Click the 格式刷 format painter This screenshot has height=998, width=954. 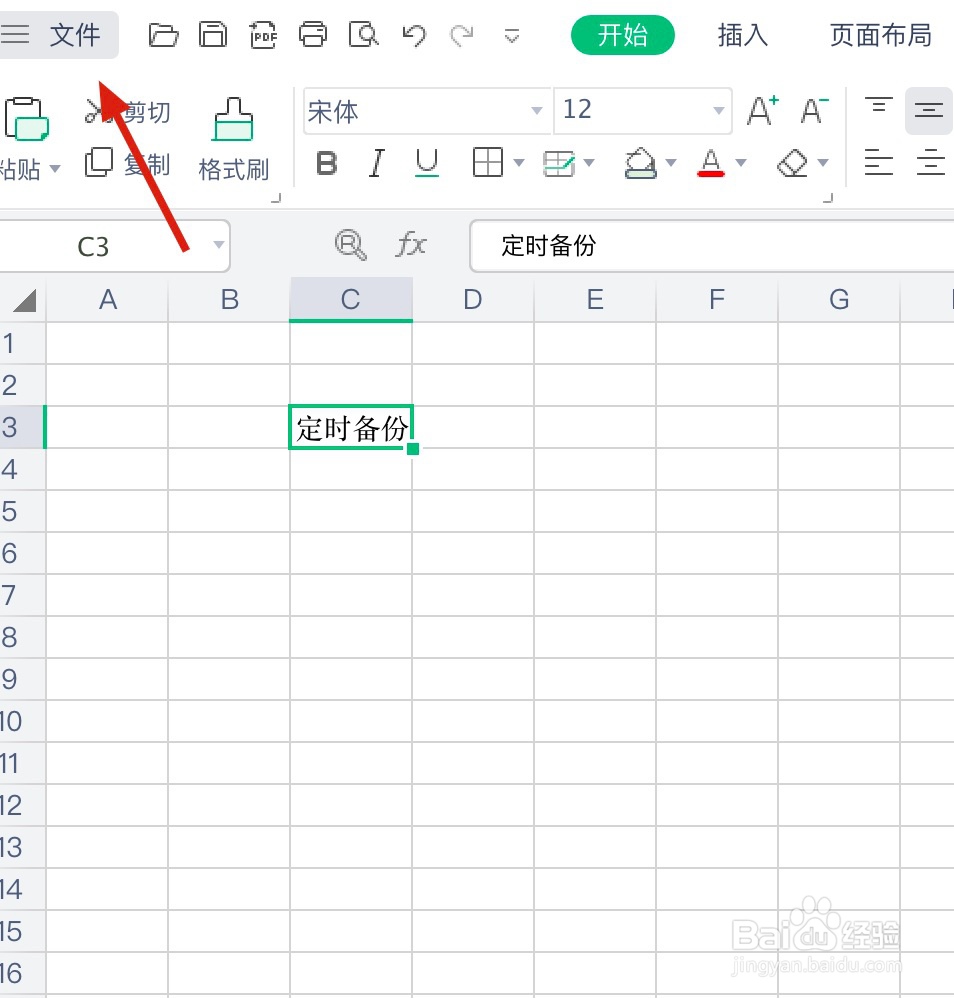[x=234, y=139]
